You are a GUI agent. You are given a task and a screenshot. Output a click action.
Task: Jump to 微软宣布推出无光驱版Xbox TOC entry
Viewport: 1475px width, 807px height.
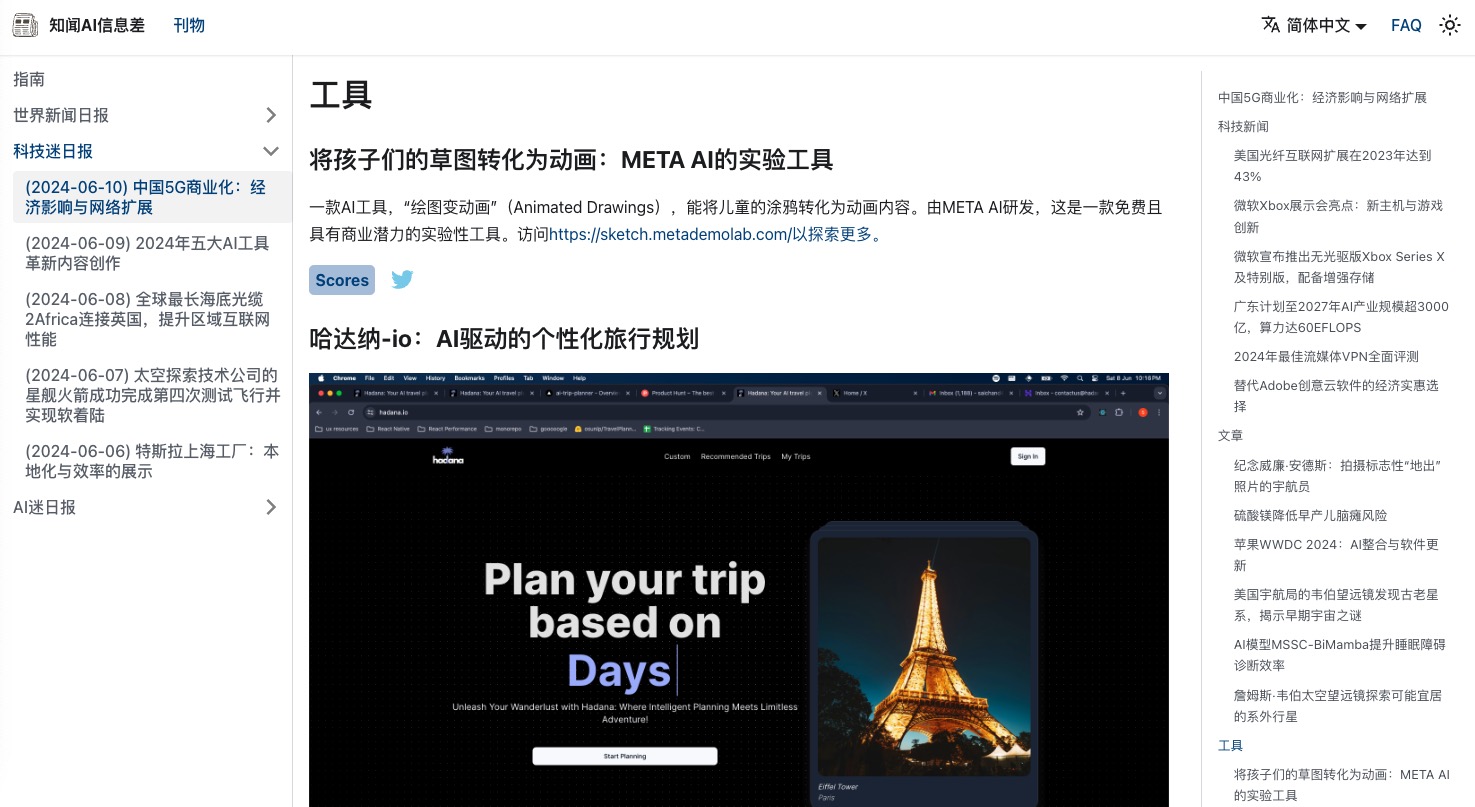coord(1340,266)
